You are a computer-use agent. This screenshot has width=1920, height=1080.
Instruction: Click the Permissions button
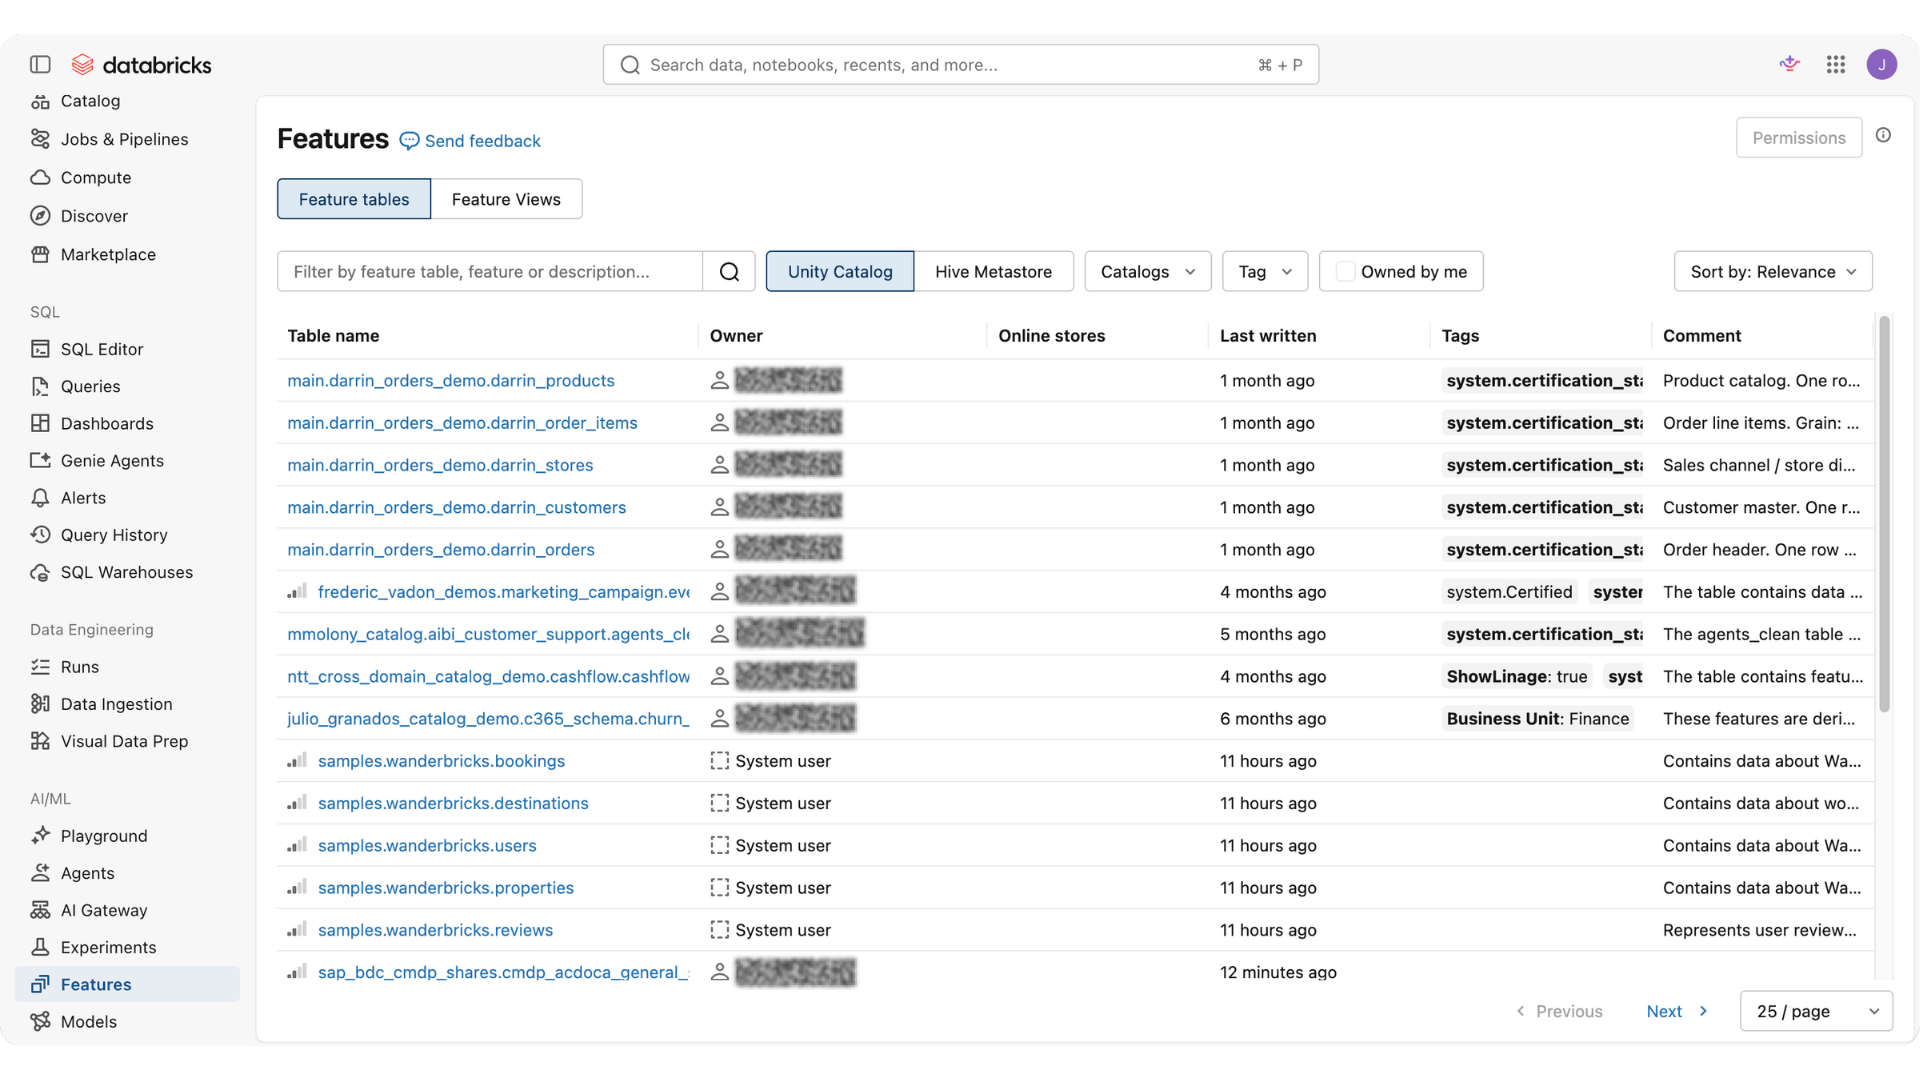point(1798,138)
